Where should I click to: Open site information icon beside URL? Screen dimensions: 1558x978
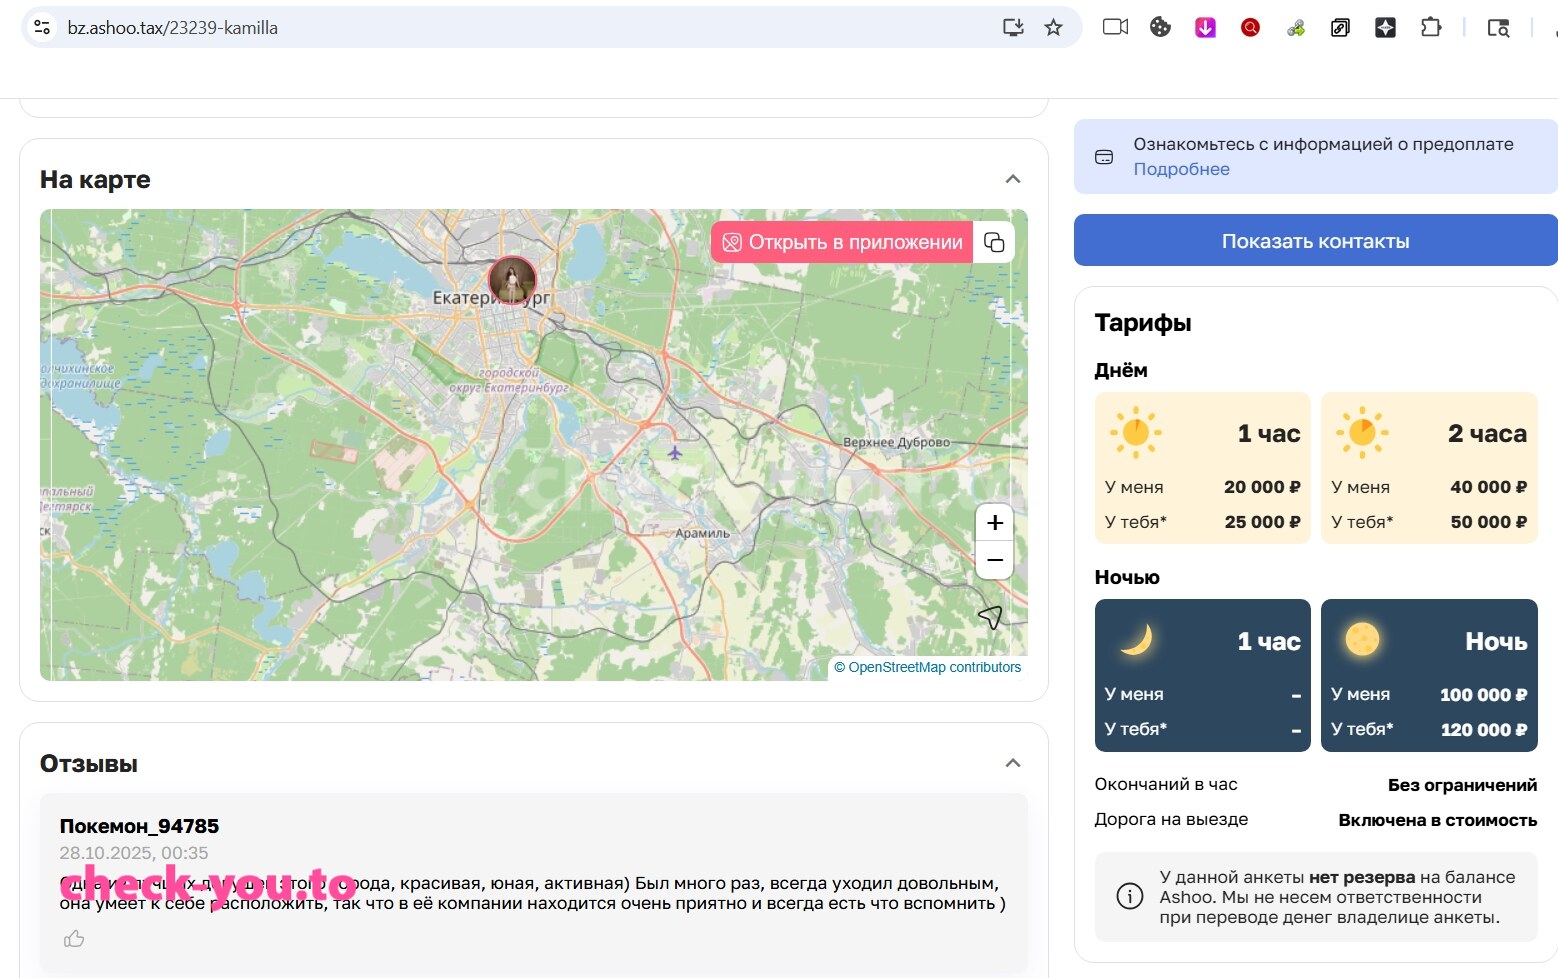coord(42,27)
